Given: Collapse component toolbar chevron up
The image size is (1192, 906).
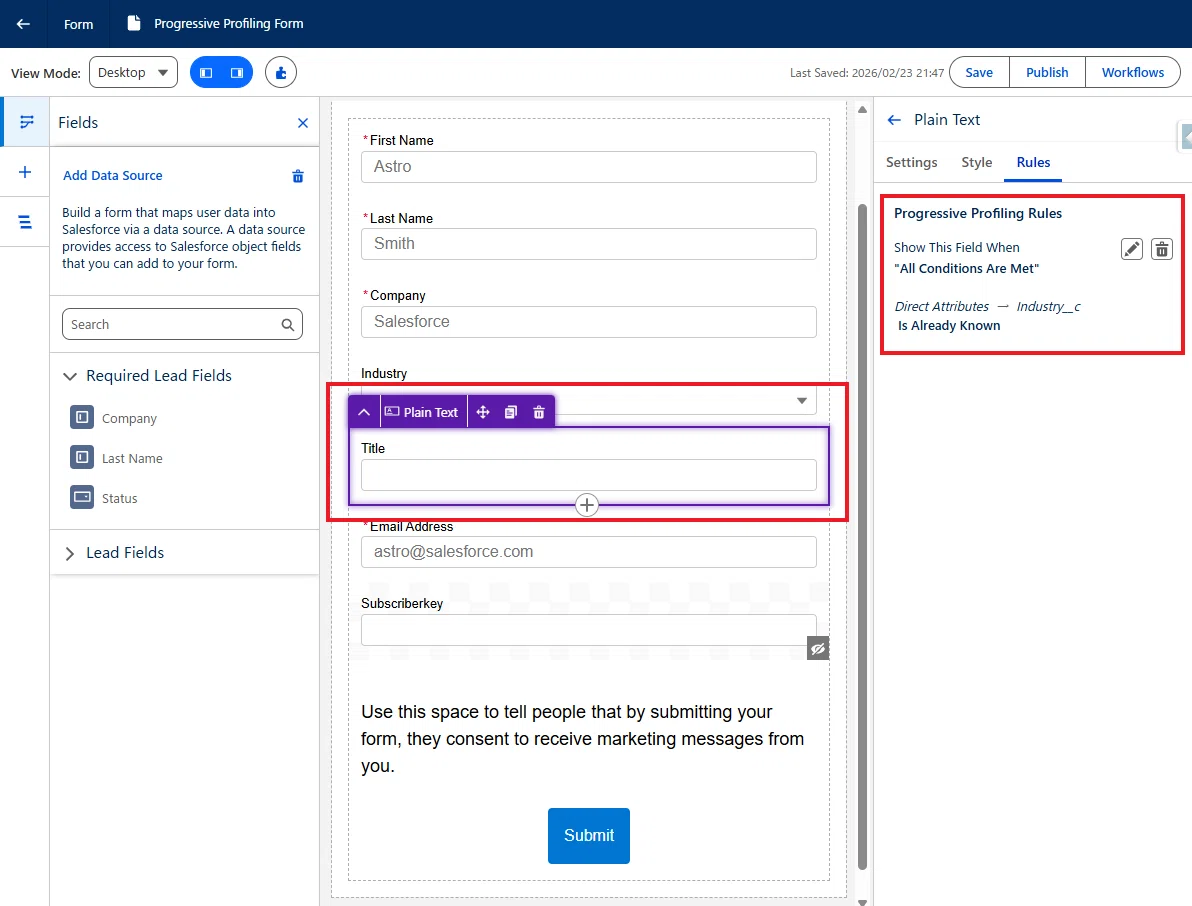Looking at the screenshot, I should coord(364,412).
